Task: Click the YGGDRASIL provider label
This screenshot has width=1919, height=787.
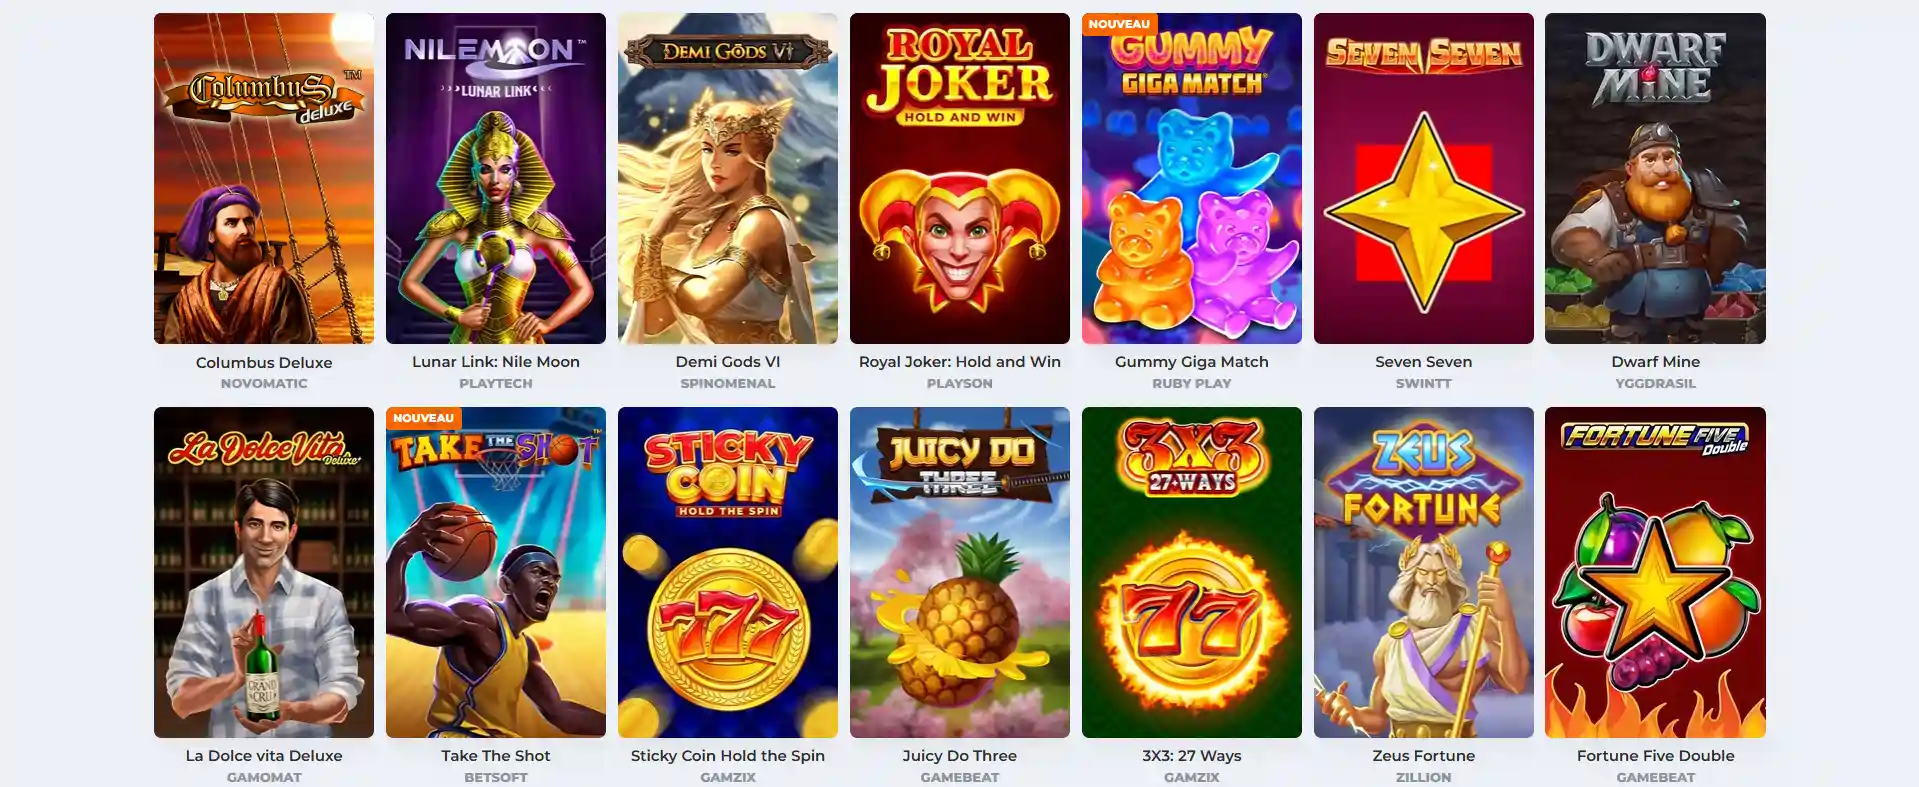Action: point(1655,384)
